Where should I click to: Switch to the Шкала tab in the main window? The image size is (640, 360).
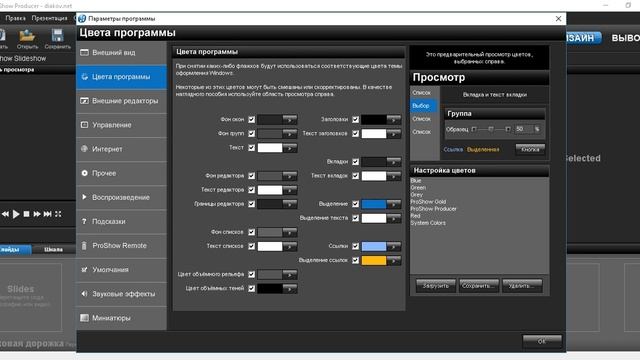53,249
